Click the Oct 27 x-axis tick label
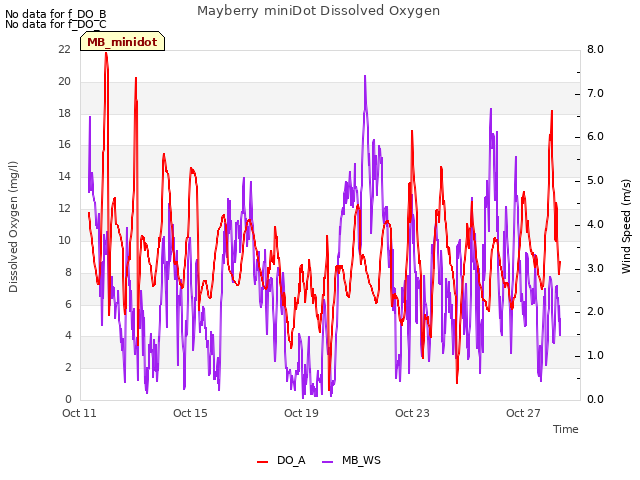 click(x=523, y=413)
